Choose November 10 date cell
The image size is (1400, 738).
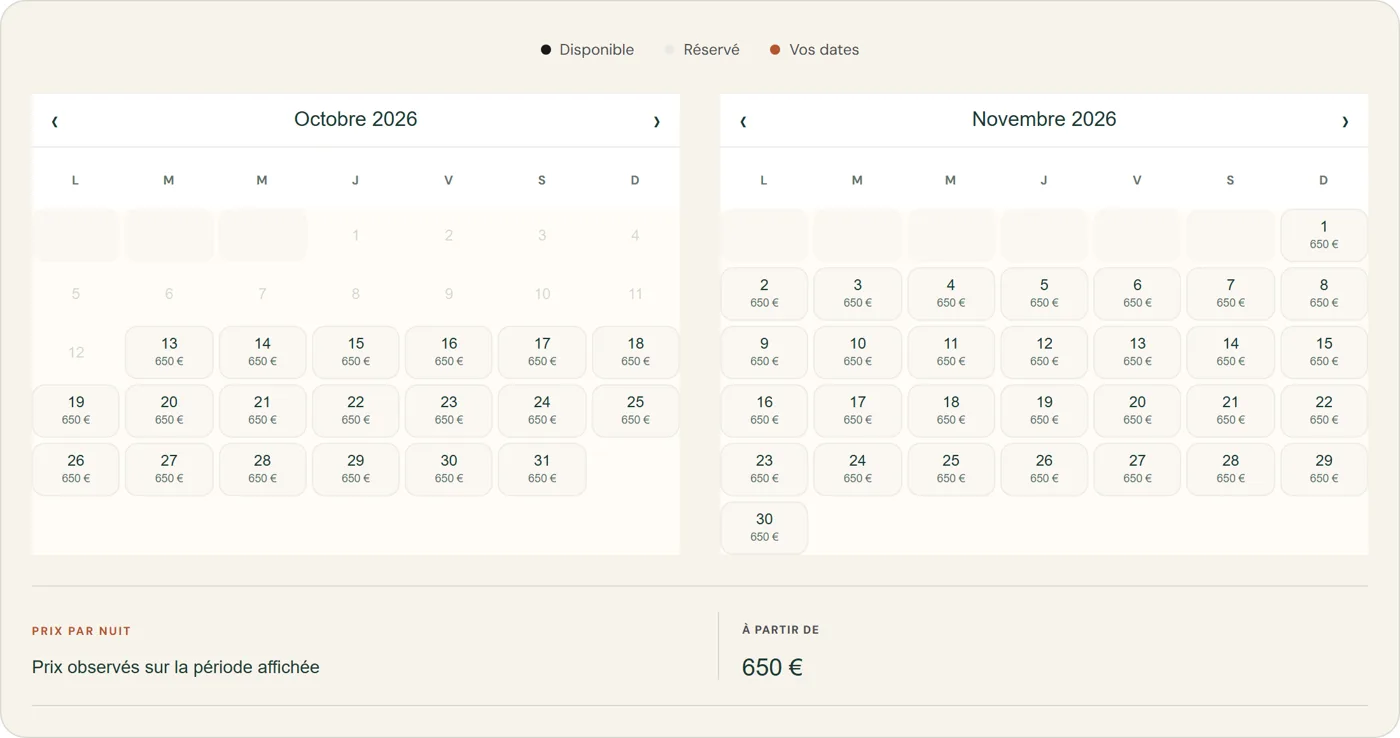[857, 352]
